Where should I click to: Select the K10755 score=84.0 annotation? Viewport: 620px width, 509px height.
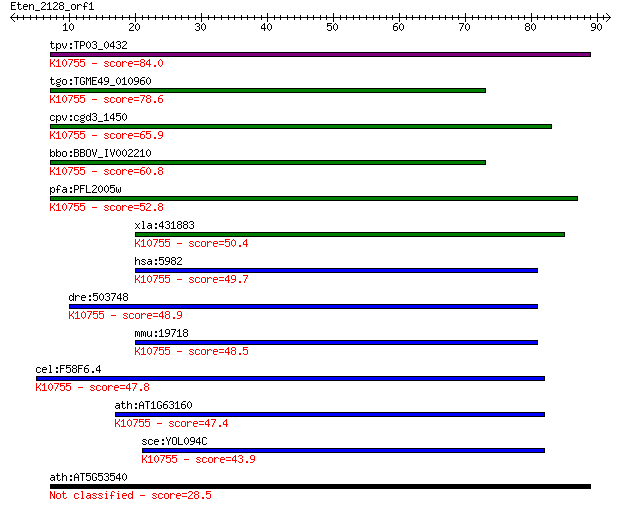(x=106, y=64)
